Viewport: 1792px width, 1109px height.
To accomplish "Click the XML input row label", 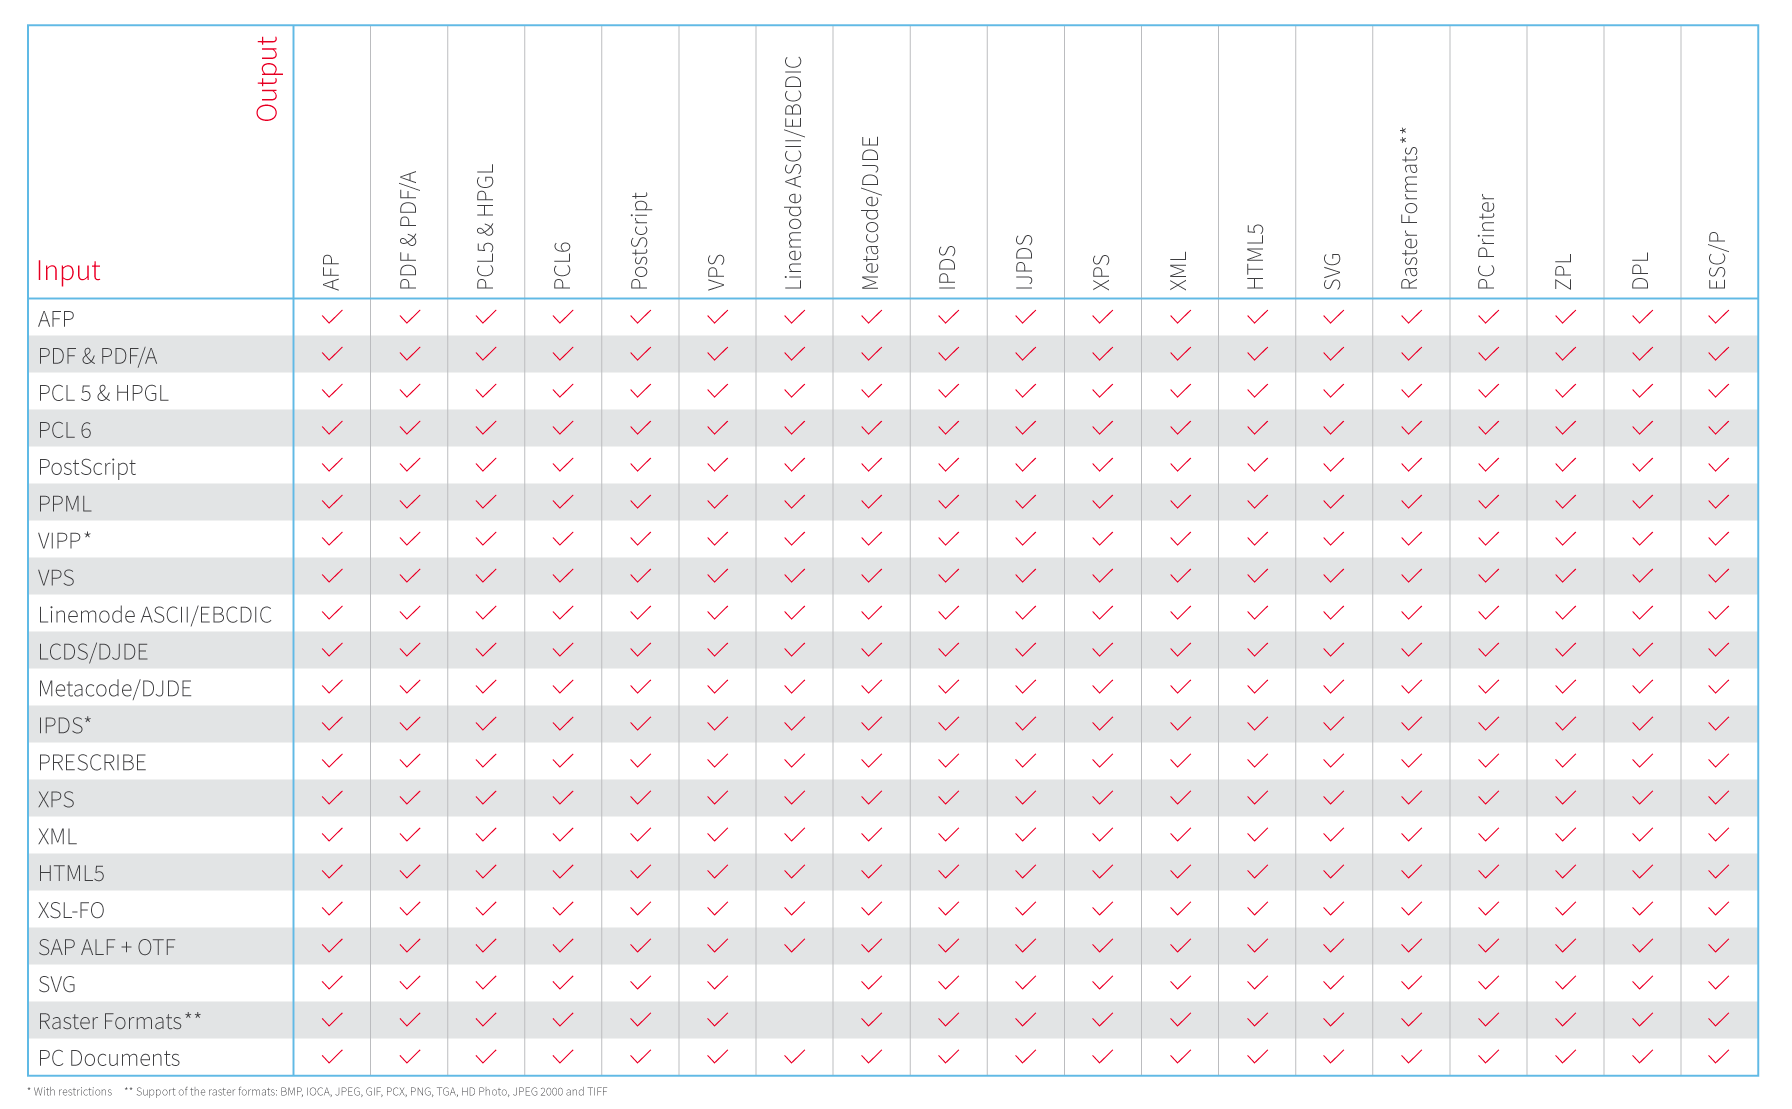I will [x=57, y=837].
